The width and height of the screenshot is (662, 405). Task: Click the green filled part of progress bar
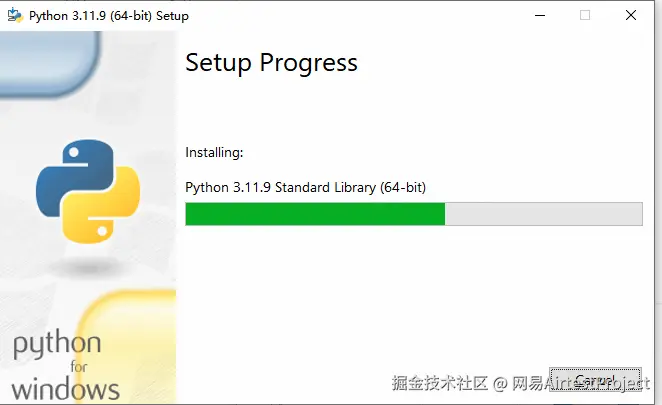click(x=315, y=214)
